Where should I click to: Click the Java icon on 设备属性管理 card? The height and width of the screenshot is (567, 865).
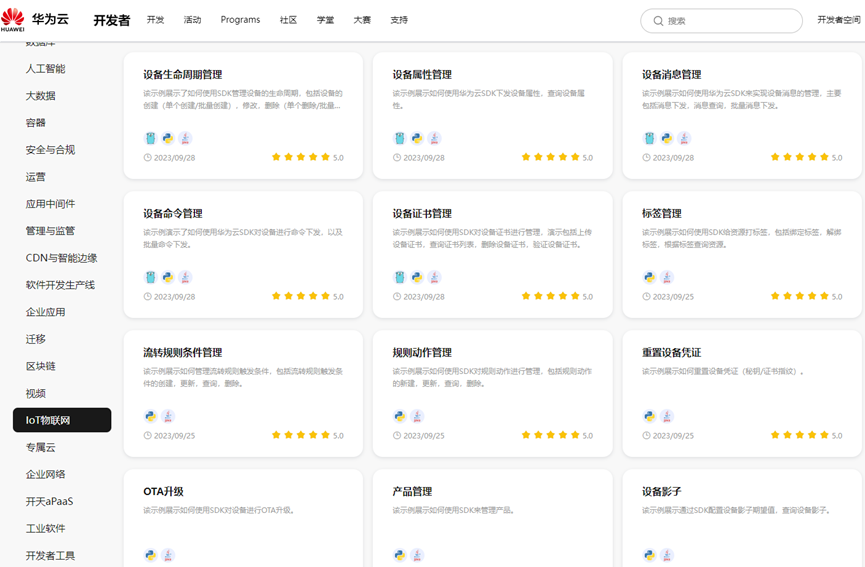point(435,138)
